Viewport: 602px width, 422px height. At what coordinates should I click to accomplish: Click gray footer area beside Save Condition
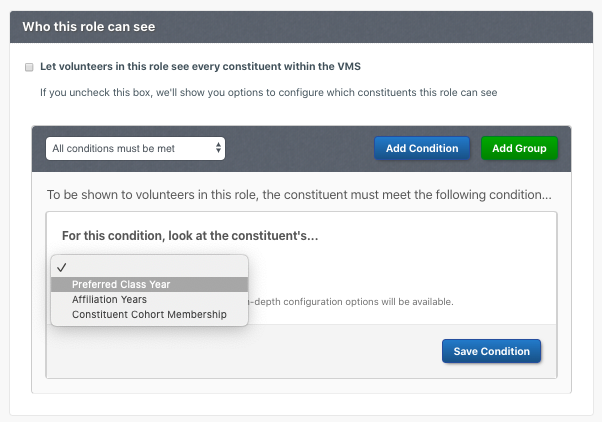pyautogui.click(x=269, y=351)
